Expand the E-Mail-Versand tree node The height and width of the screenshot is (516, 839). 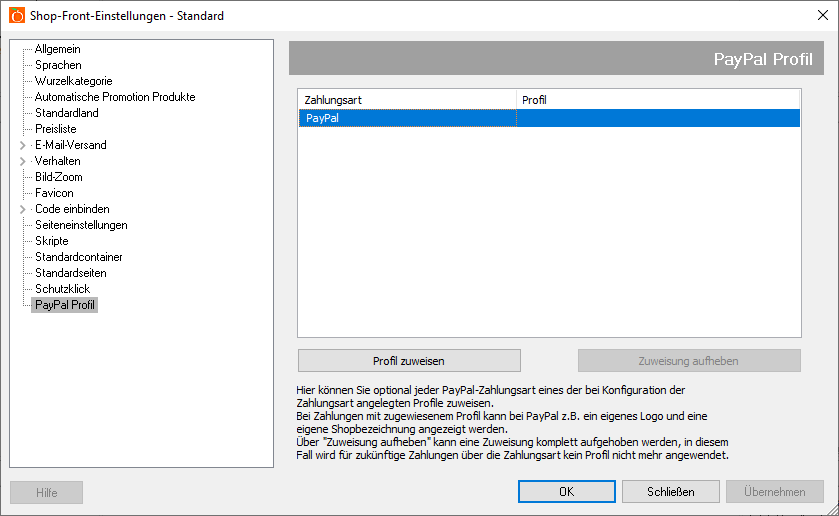click(x=22, y=145)
